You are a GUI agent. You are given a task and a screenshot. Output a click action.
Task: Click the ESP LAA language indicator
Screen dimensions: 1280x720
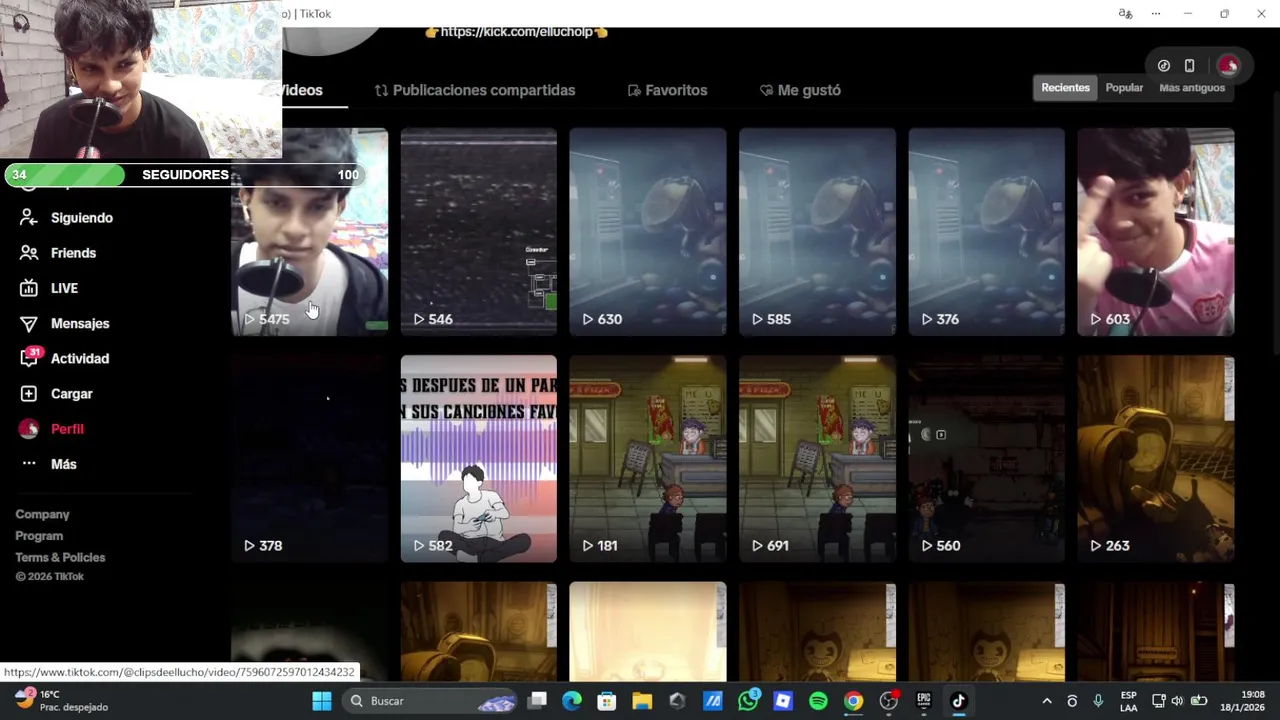[1128, 701]
